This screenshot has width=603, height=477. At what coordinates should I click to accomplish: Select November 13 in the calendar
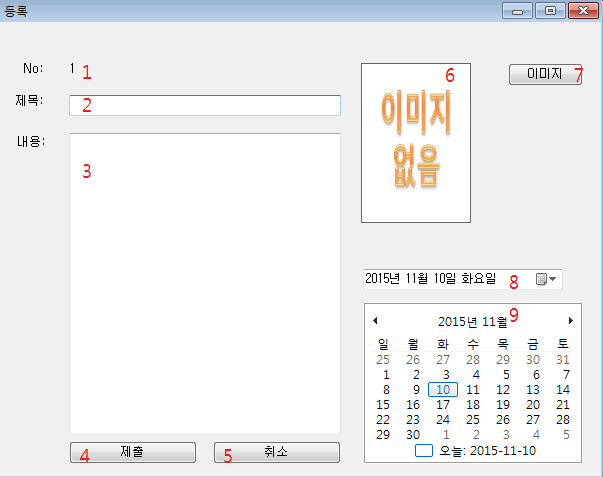pyautogui.click(x=533, y=389)
